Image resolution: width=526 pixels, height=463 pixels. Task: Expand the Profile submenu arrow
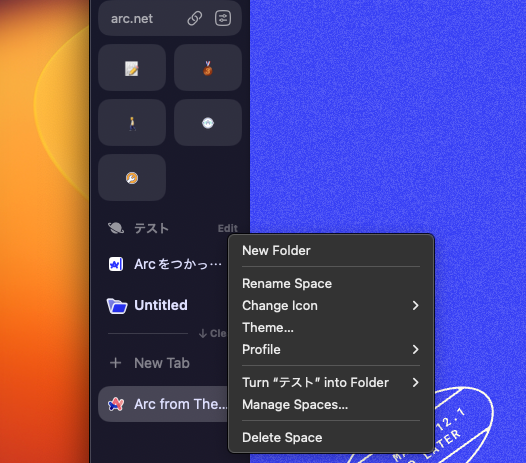(416, 350)
